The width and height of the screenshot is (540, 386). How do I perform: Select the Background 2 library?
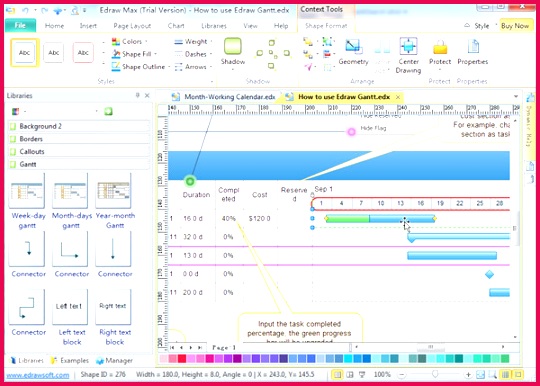pyautogui.click(x=79, y=126)
